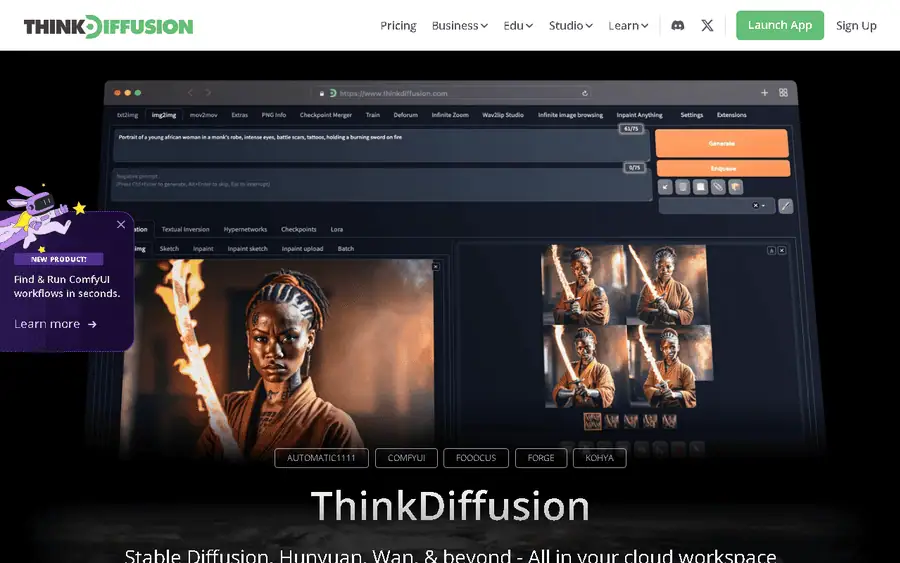Open the Pricing page
This screenshot has height=563, width=900.
pyautogui.click(x=398, y=25)
